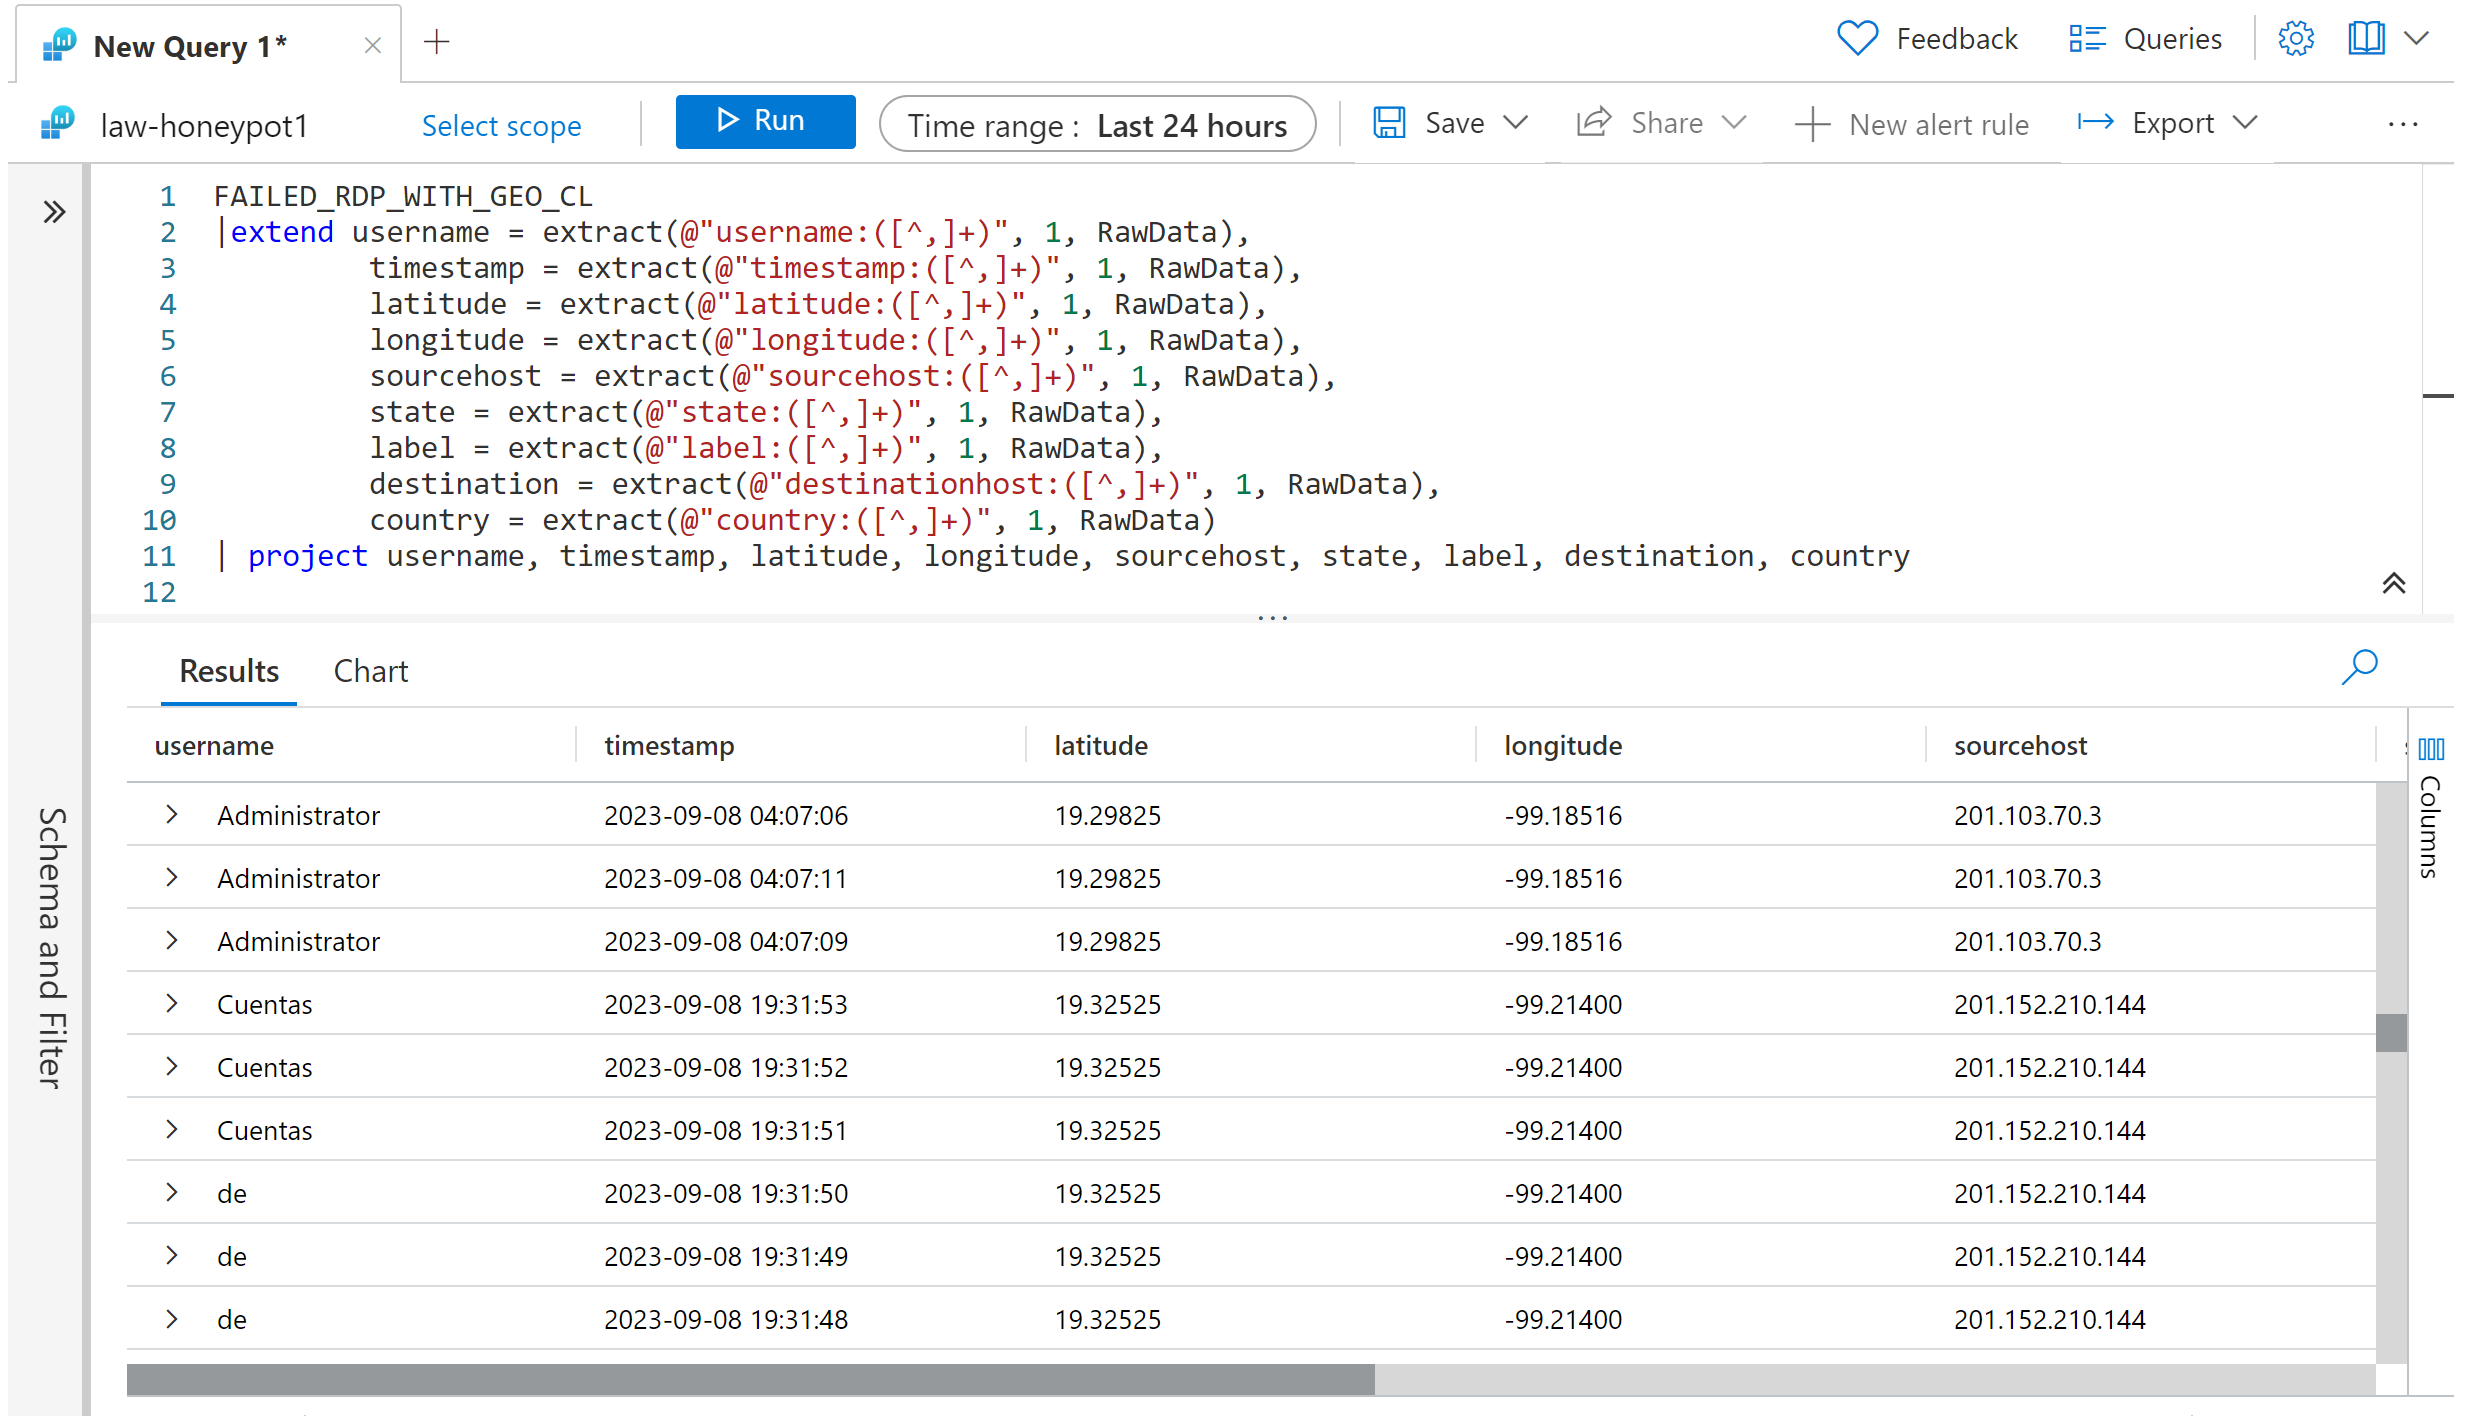Image resolution: width=2487 pixels, height=1416 pixels.
Task: Click the Save disk icon
Action: pos(1389,122)
